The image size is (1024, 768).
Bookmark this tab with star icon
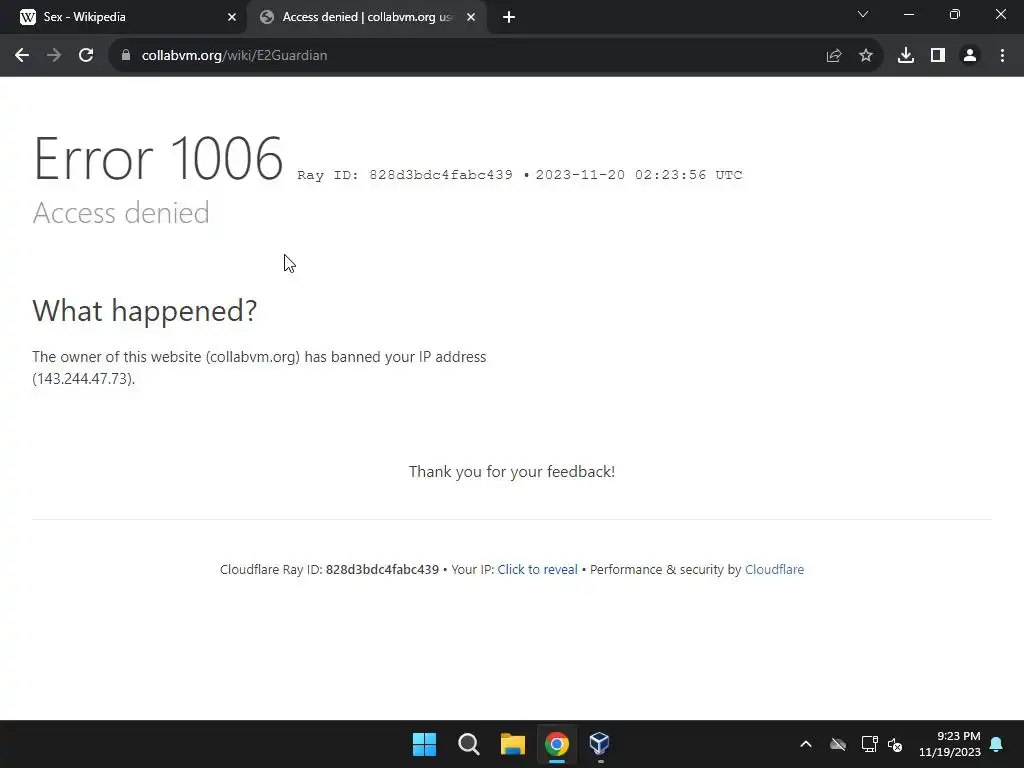(x=866, y=56)
